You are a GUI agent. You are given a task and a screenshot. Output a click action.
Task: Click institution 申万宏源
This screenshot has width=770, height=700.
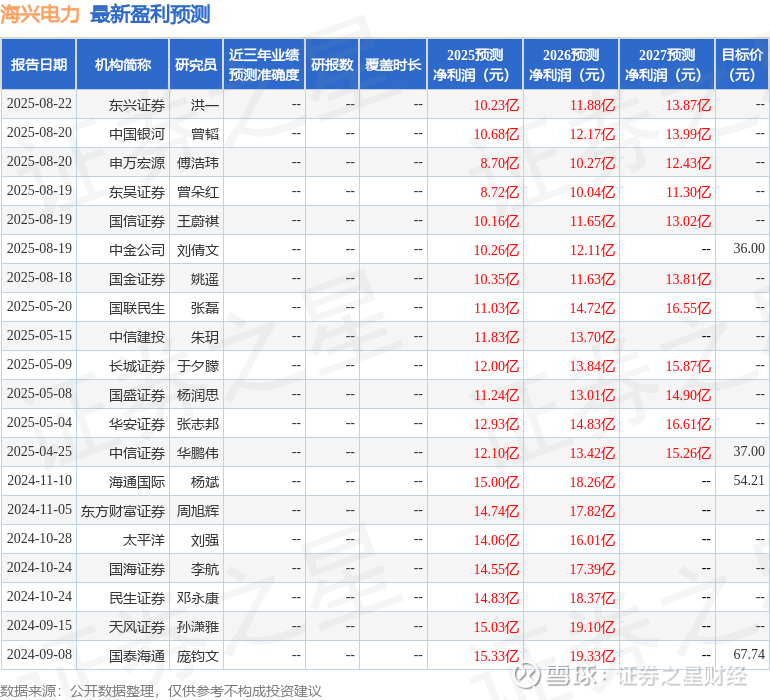click(x=137, y=163)
